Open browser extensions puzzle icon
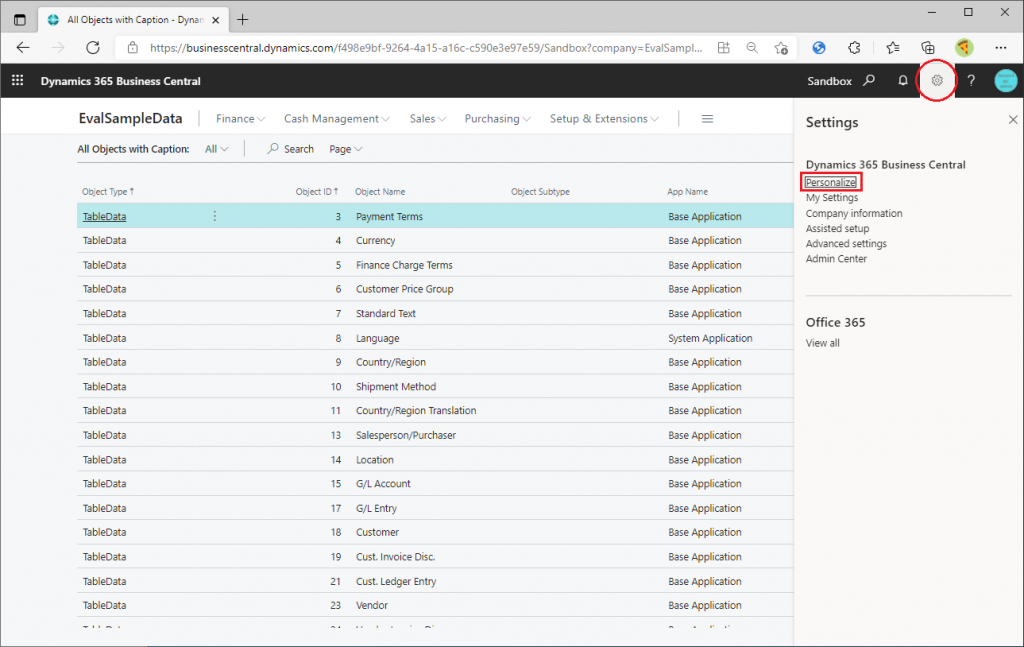 coord(854,48)
